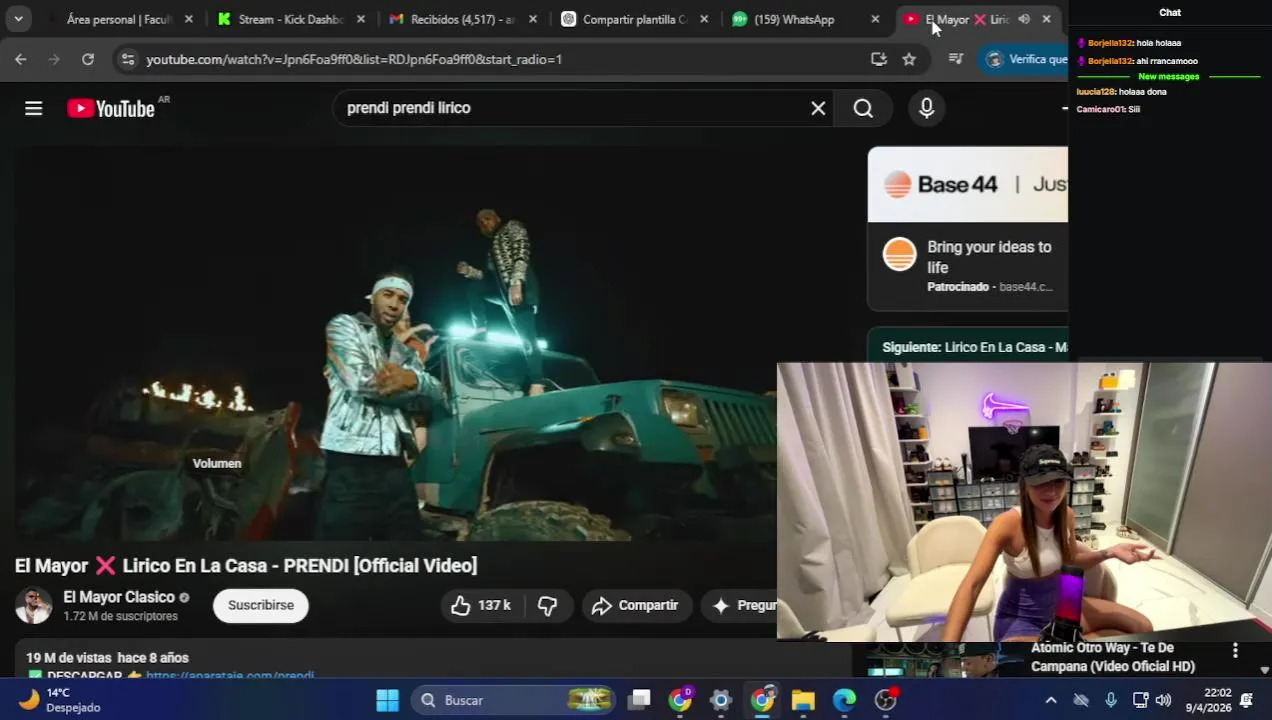
Task: Open the YouTube hamburger guide menu
Action: (34, 108)
